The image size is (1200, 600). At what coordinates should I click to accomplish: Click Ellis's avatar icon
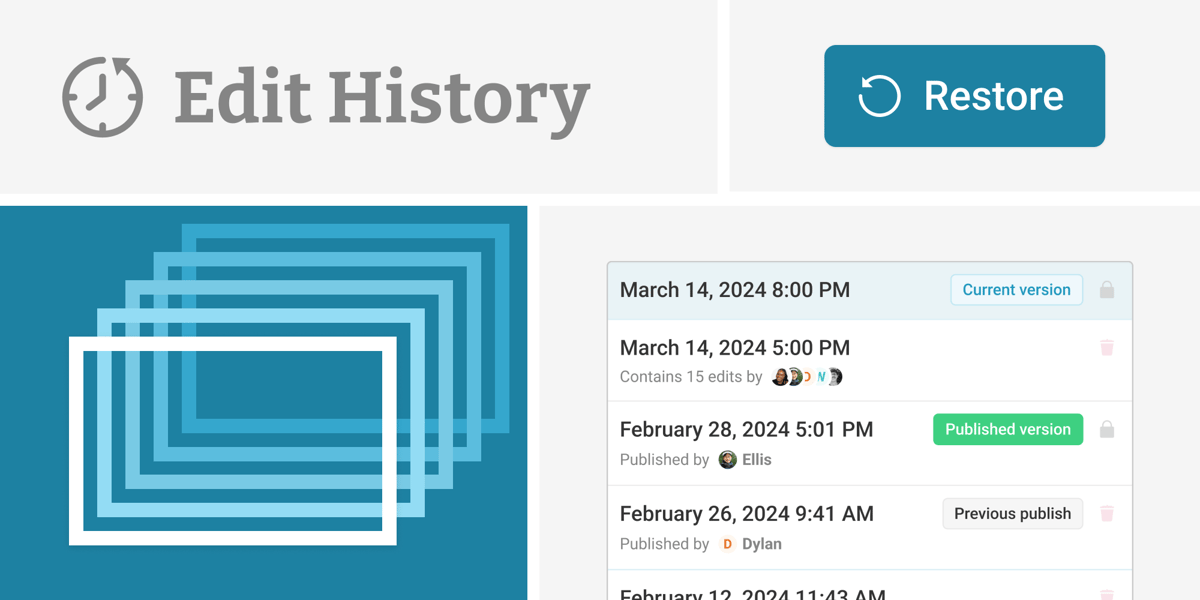click(726, 459)
